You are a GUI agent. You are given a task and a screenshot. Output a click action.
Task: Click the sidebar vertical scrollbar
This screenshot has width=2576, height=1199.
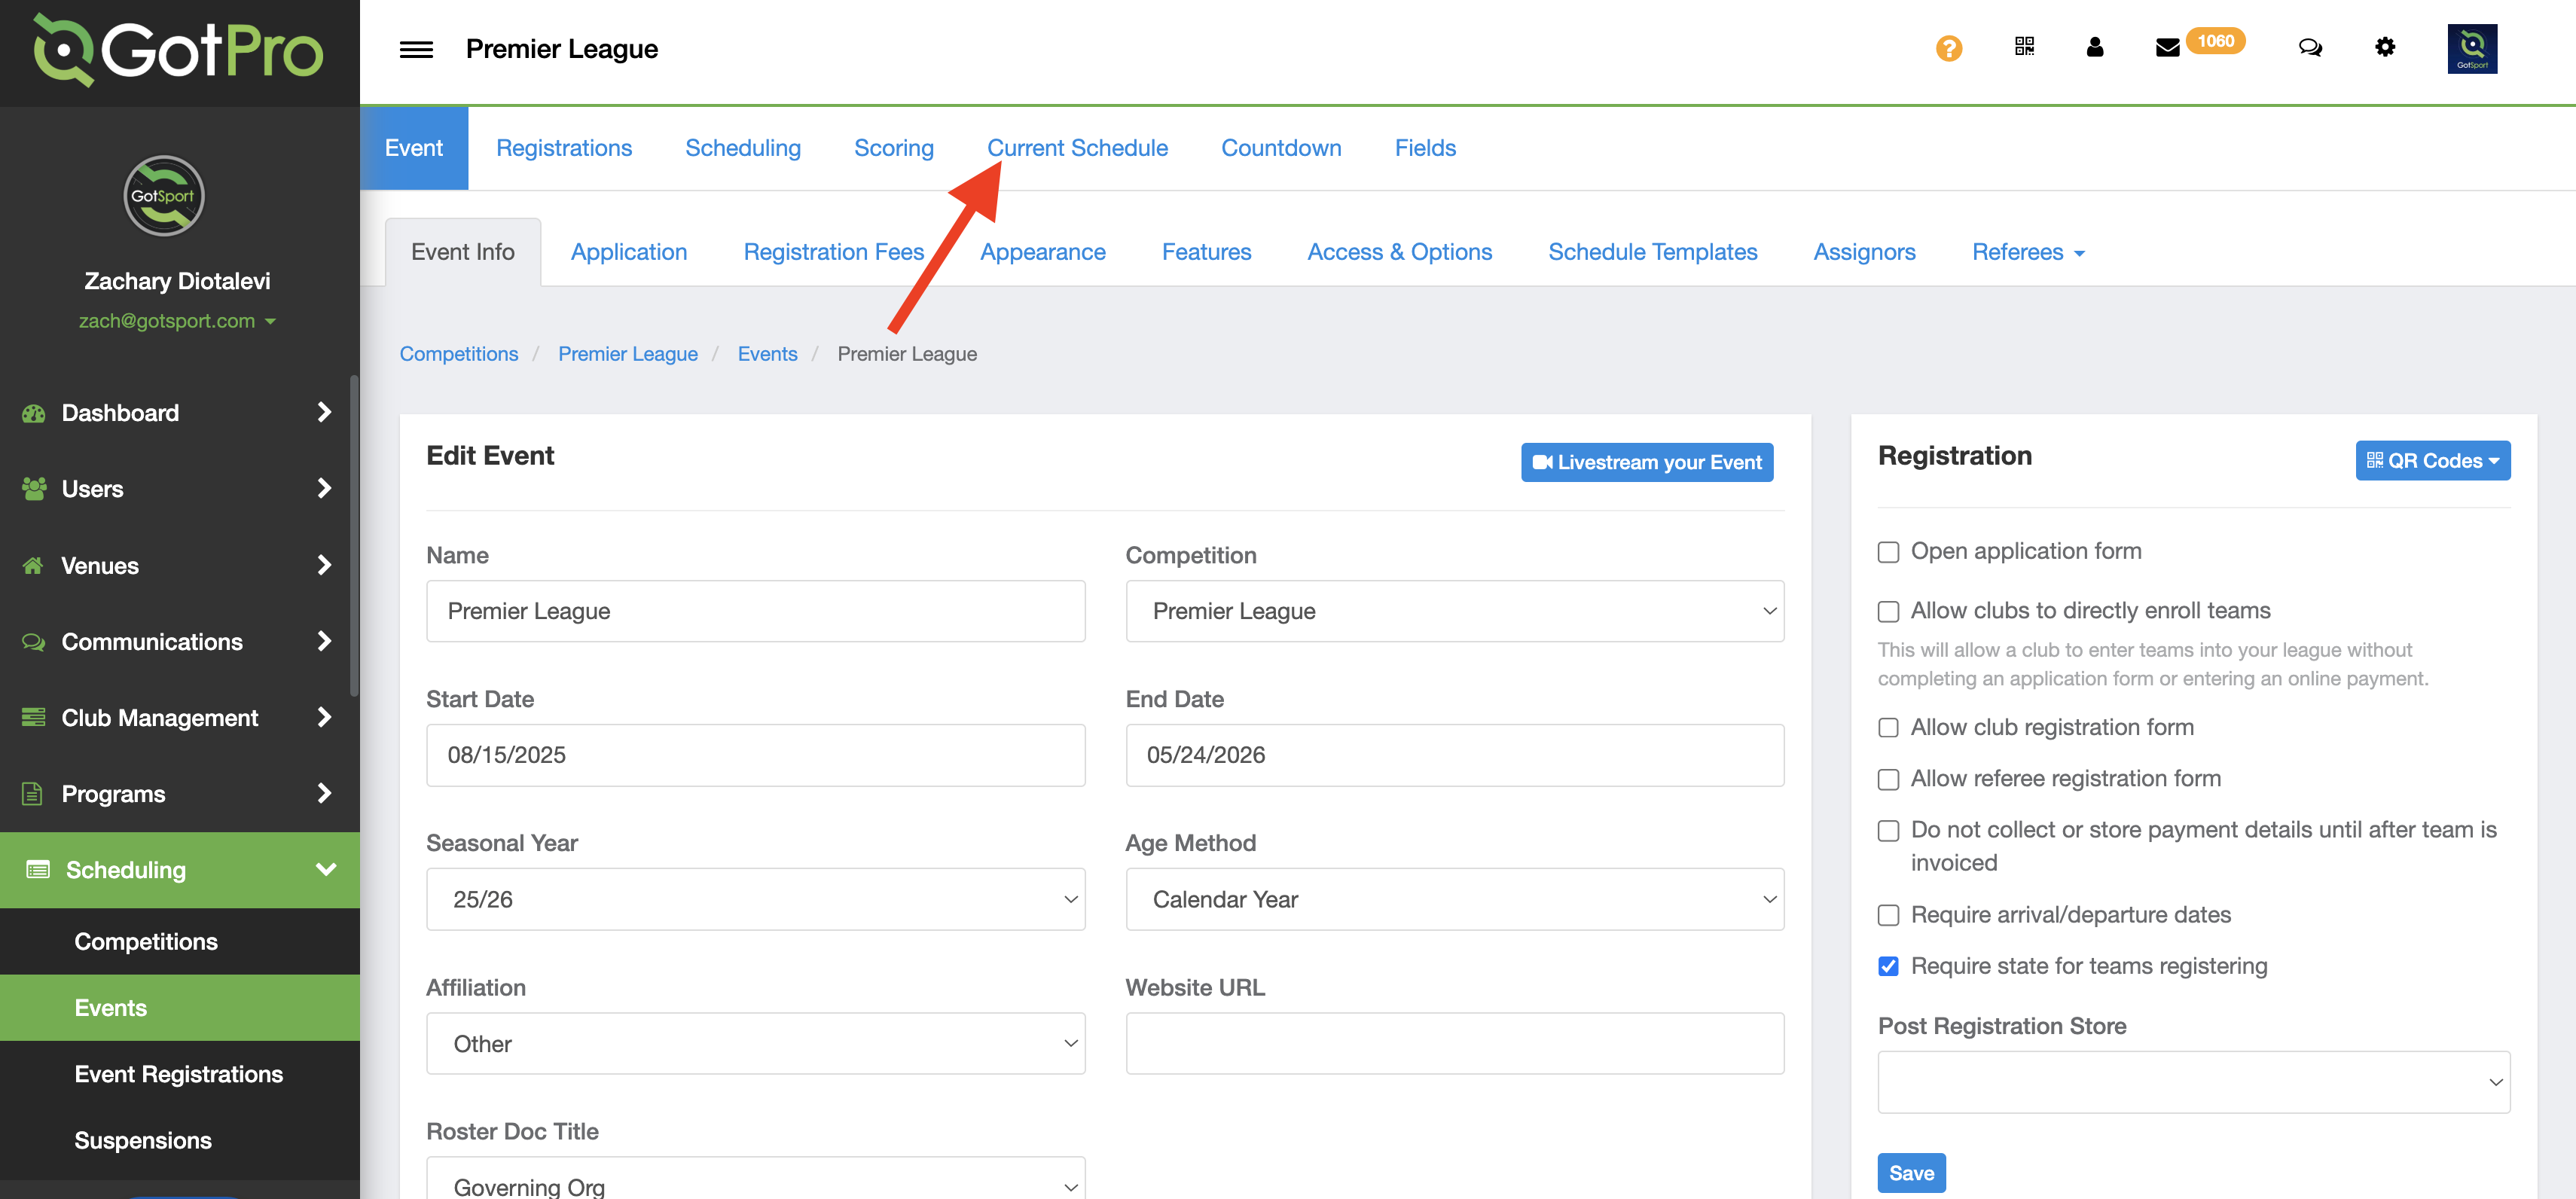tap(354, 535)
